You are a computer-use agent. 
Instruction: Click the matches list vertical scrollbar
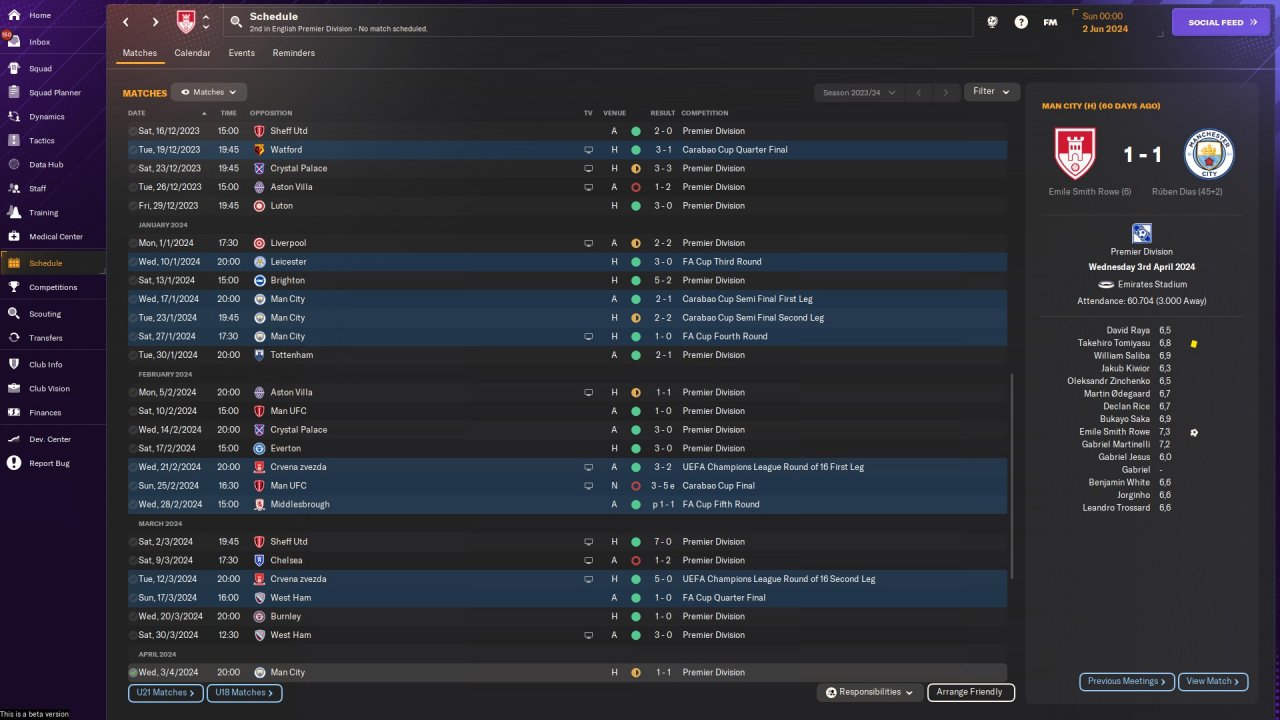point(1011,476)
